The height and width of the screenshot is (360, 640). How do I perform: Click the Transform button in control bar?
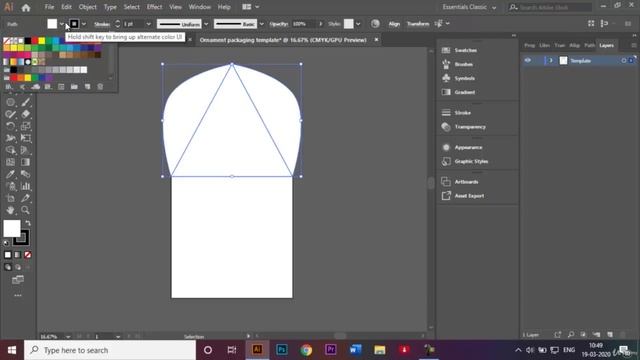(418, 24)
